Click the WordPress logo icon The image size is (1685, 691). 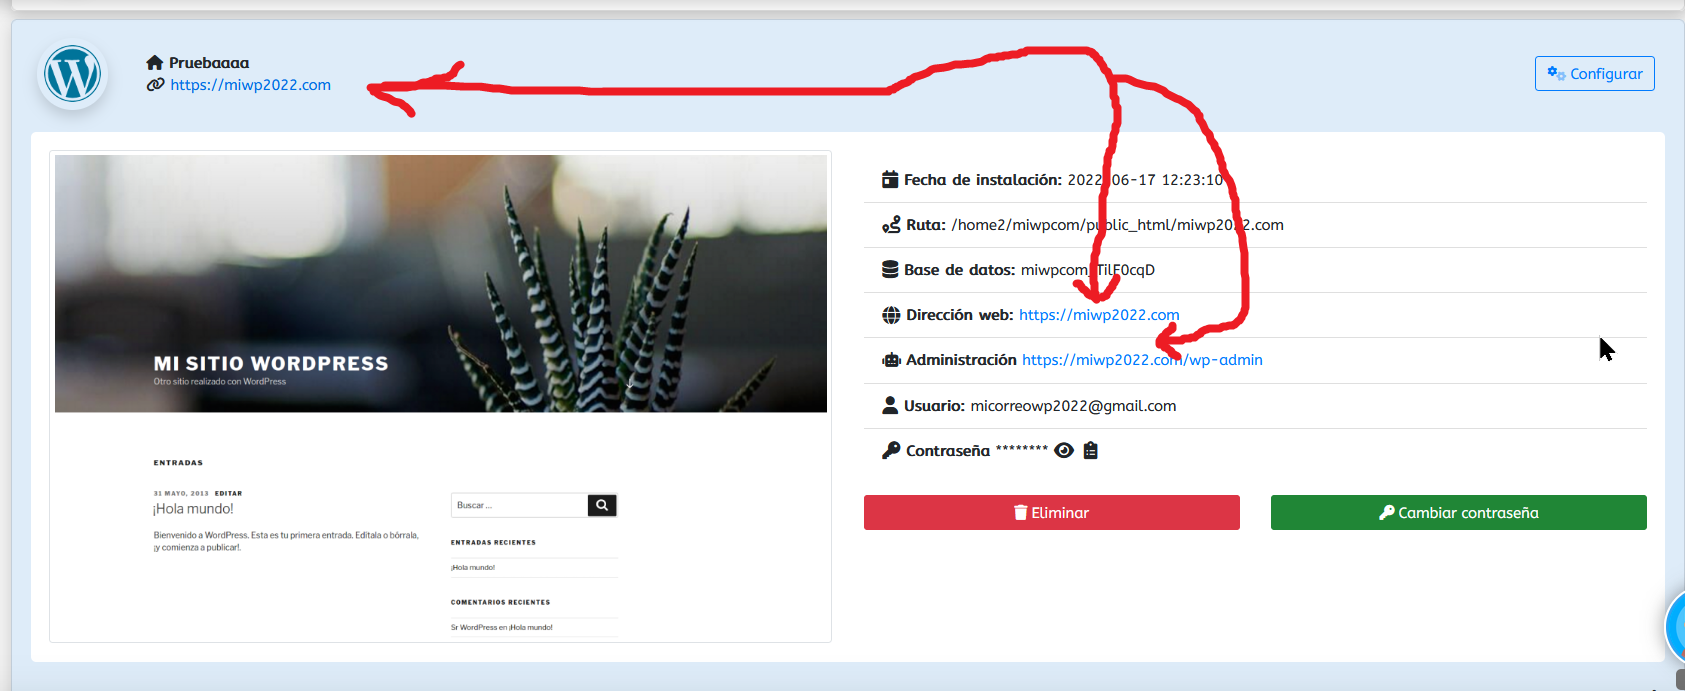point(72,74)
